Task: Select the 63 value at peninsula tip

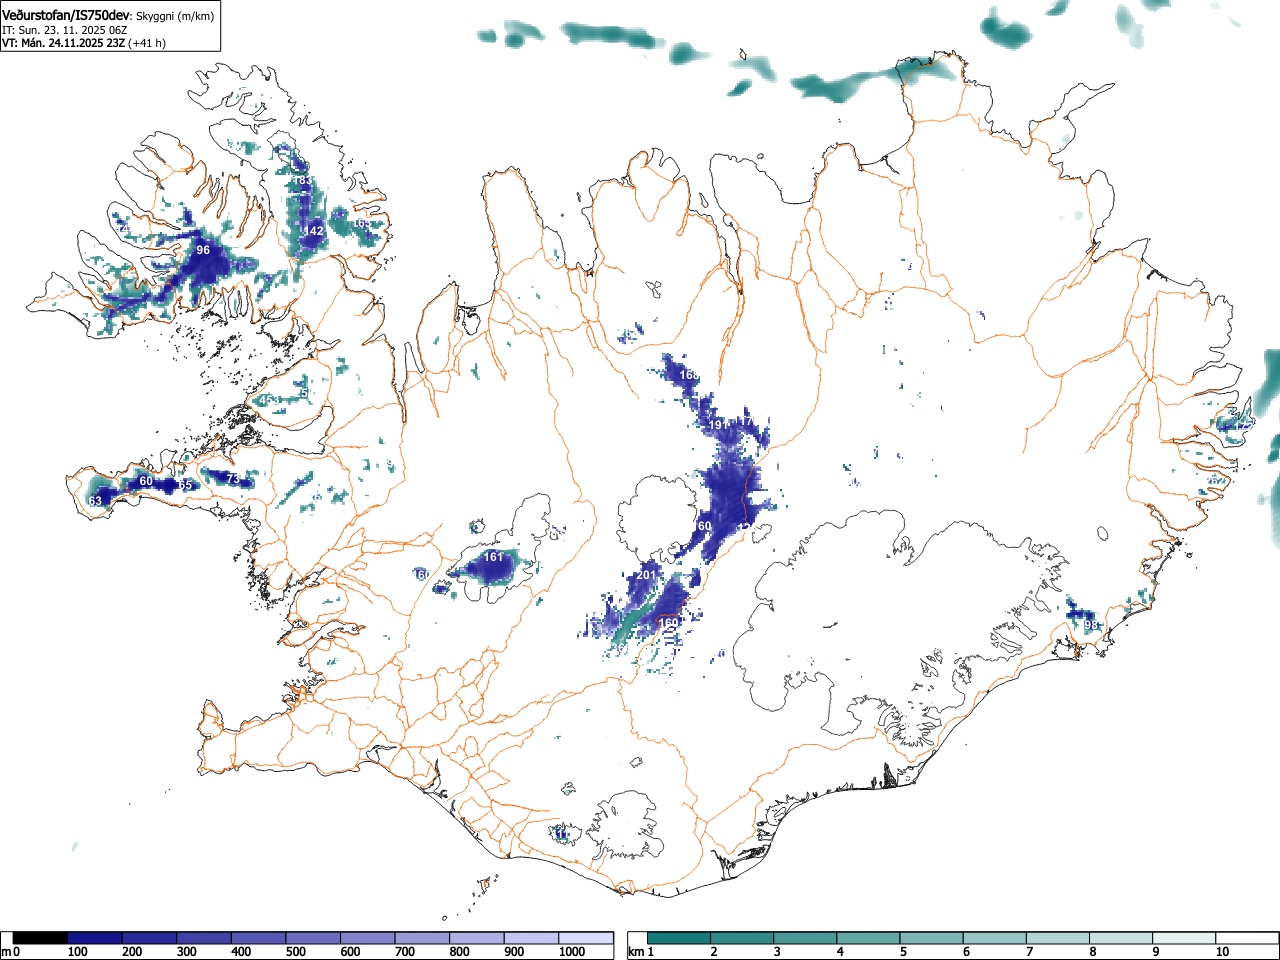Action: [x=95, y=501]
